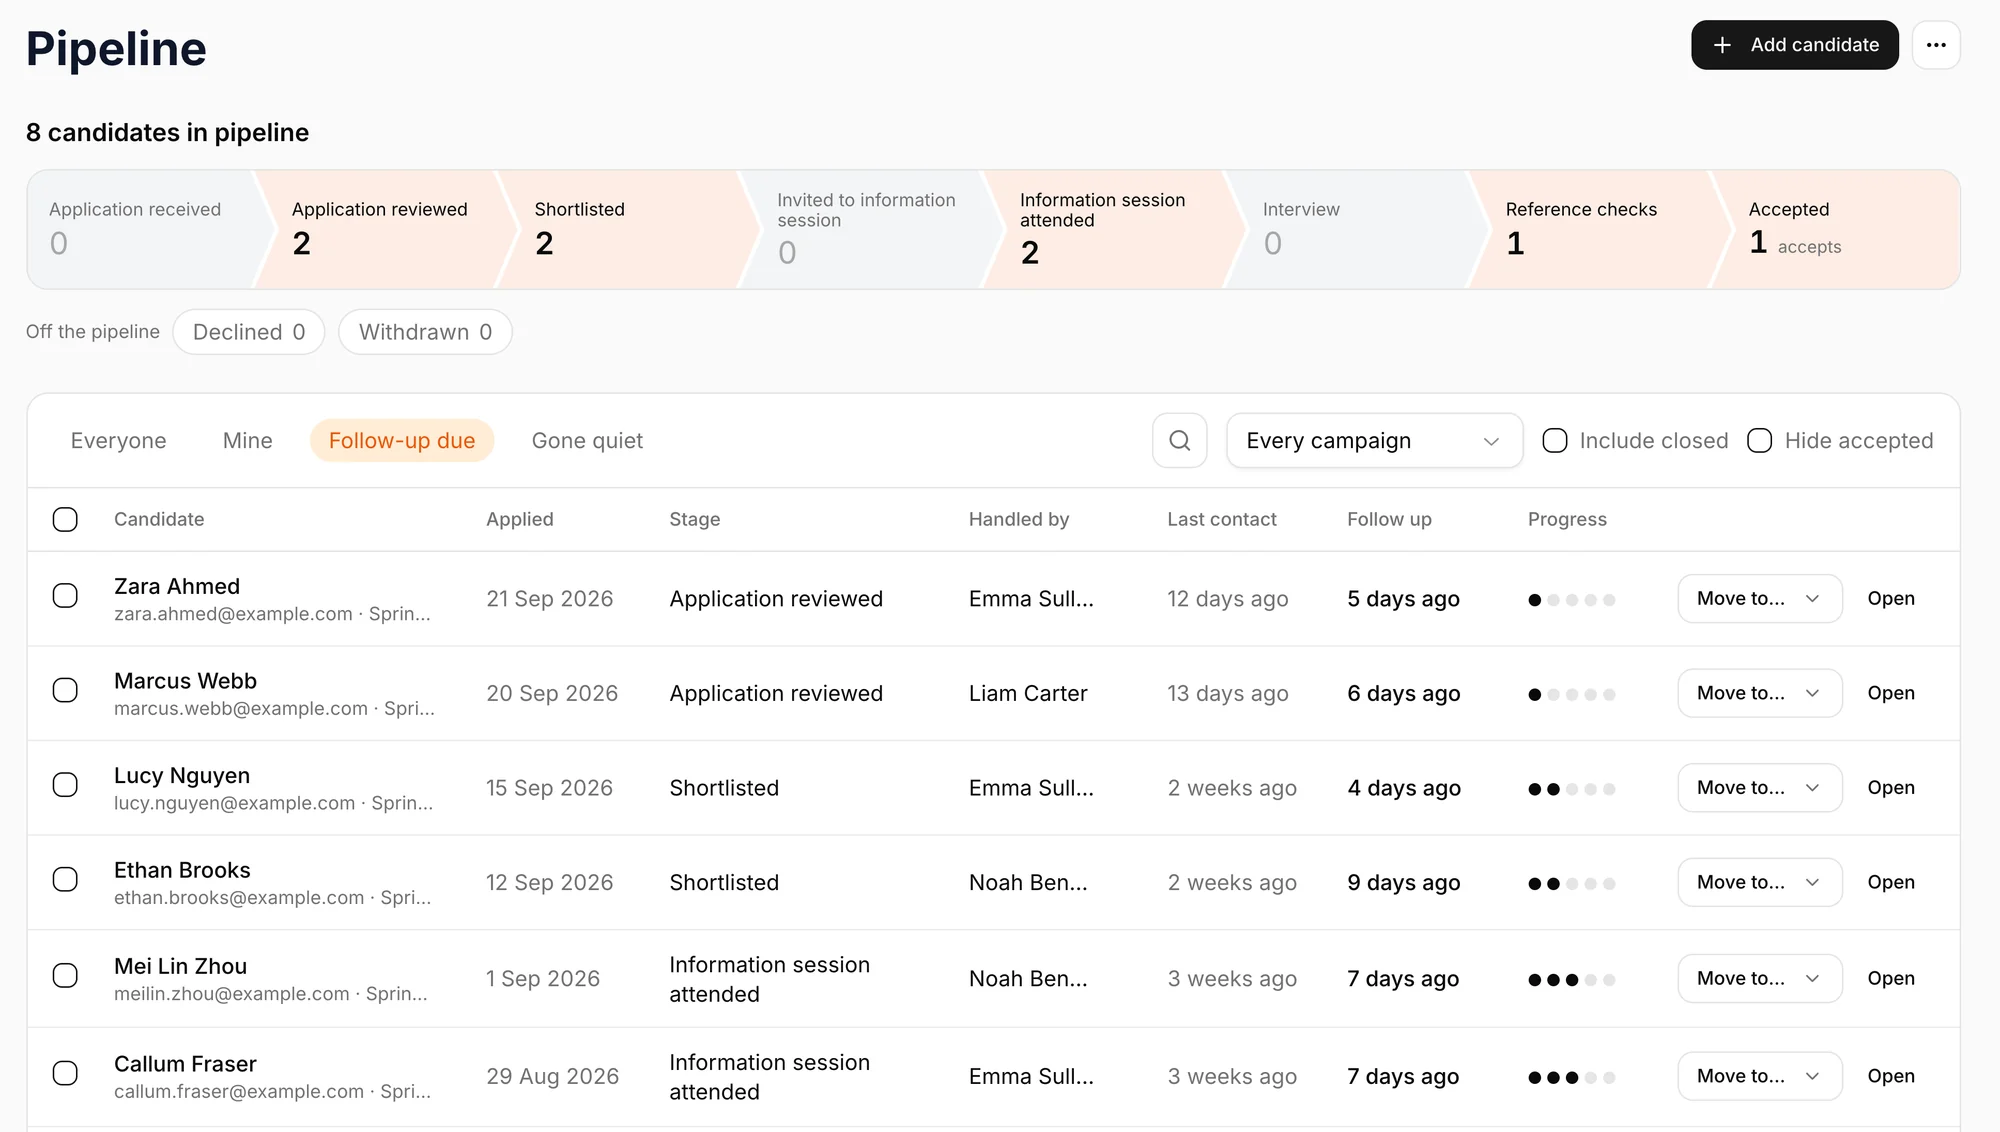
Task: Click the search magnifier icon
Action: 1179,441
